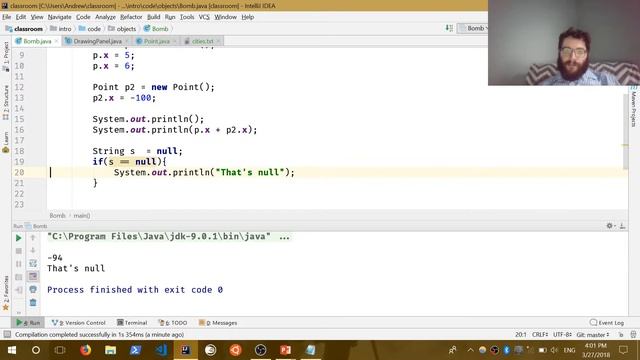Open the File menu
This screenshot has width=640, height=360.
point(7,17)
